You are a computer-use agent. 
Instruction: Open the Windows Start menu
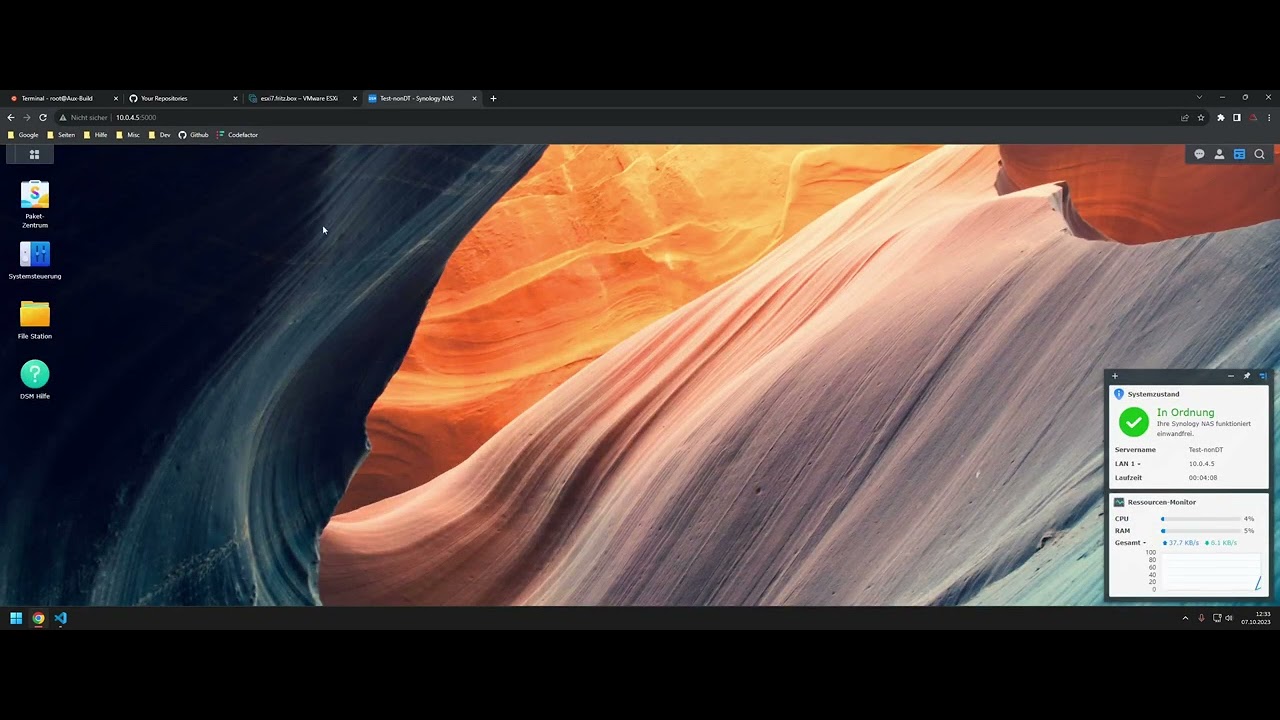16,618
